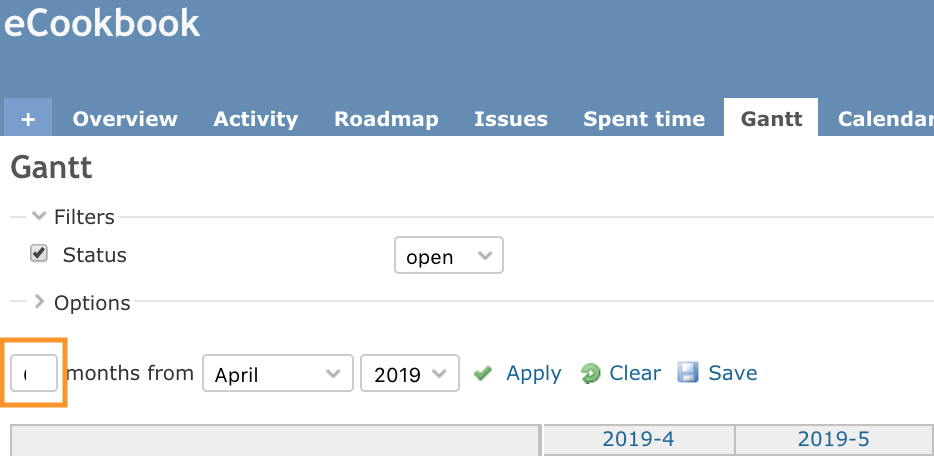Open the year dropdown showing 2019
Screen dimensions: 934x456
click(410, 373)
